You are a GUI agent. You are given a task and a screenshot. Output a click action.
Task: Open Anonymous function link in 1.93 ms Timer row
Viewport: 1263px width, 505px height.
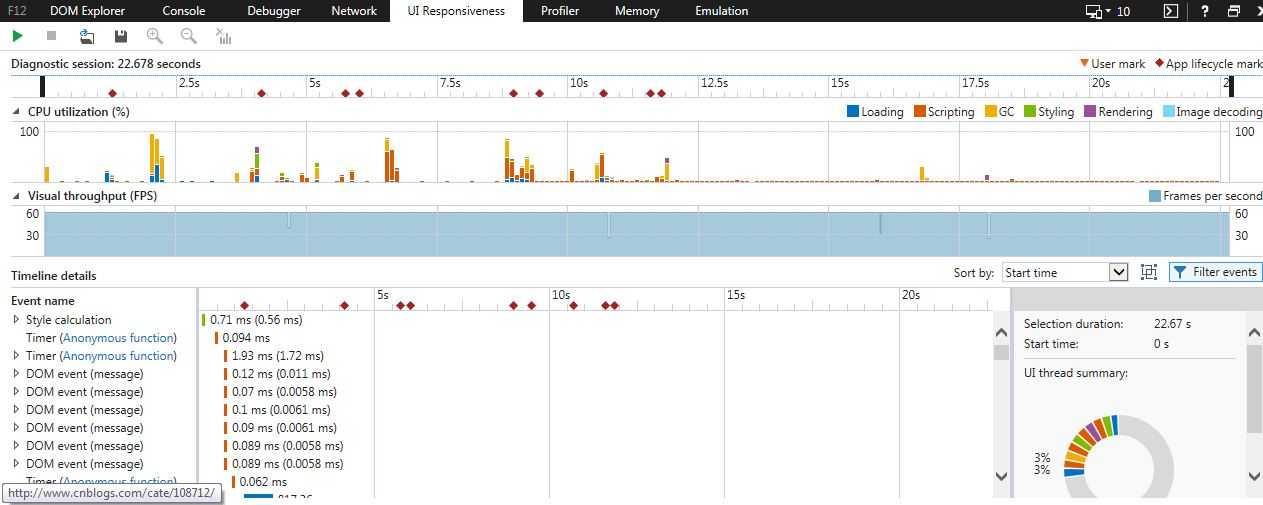coord(117,356)
